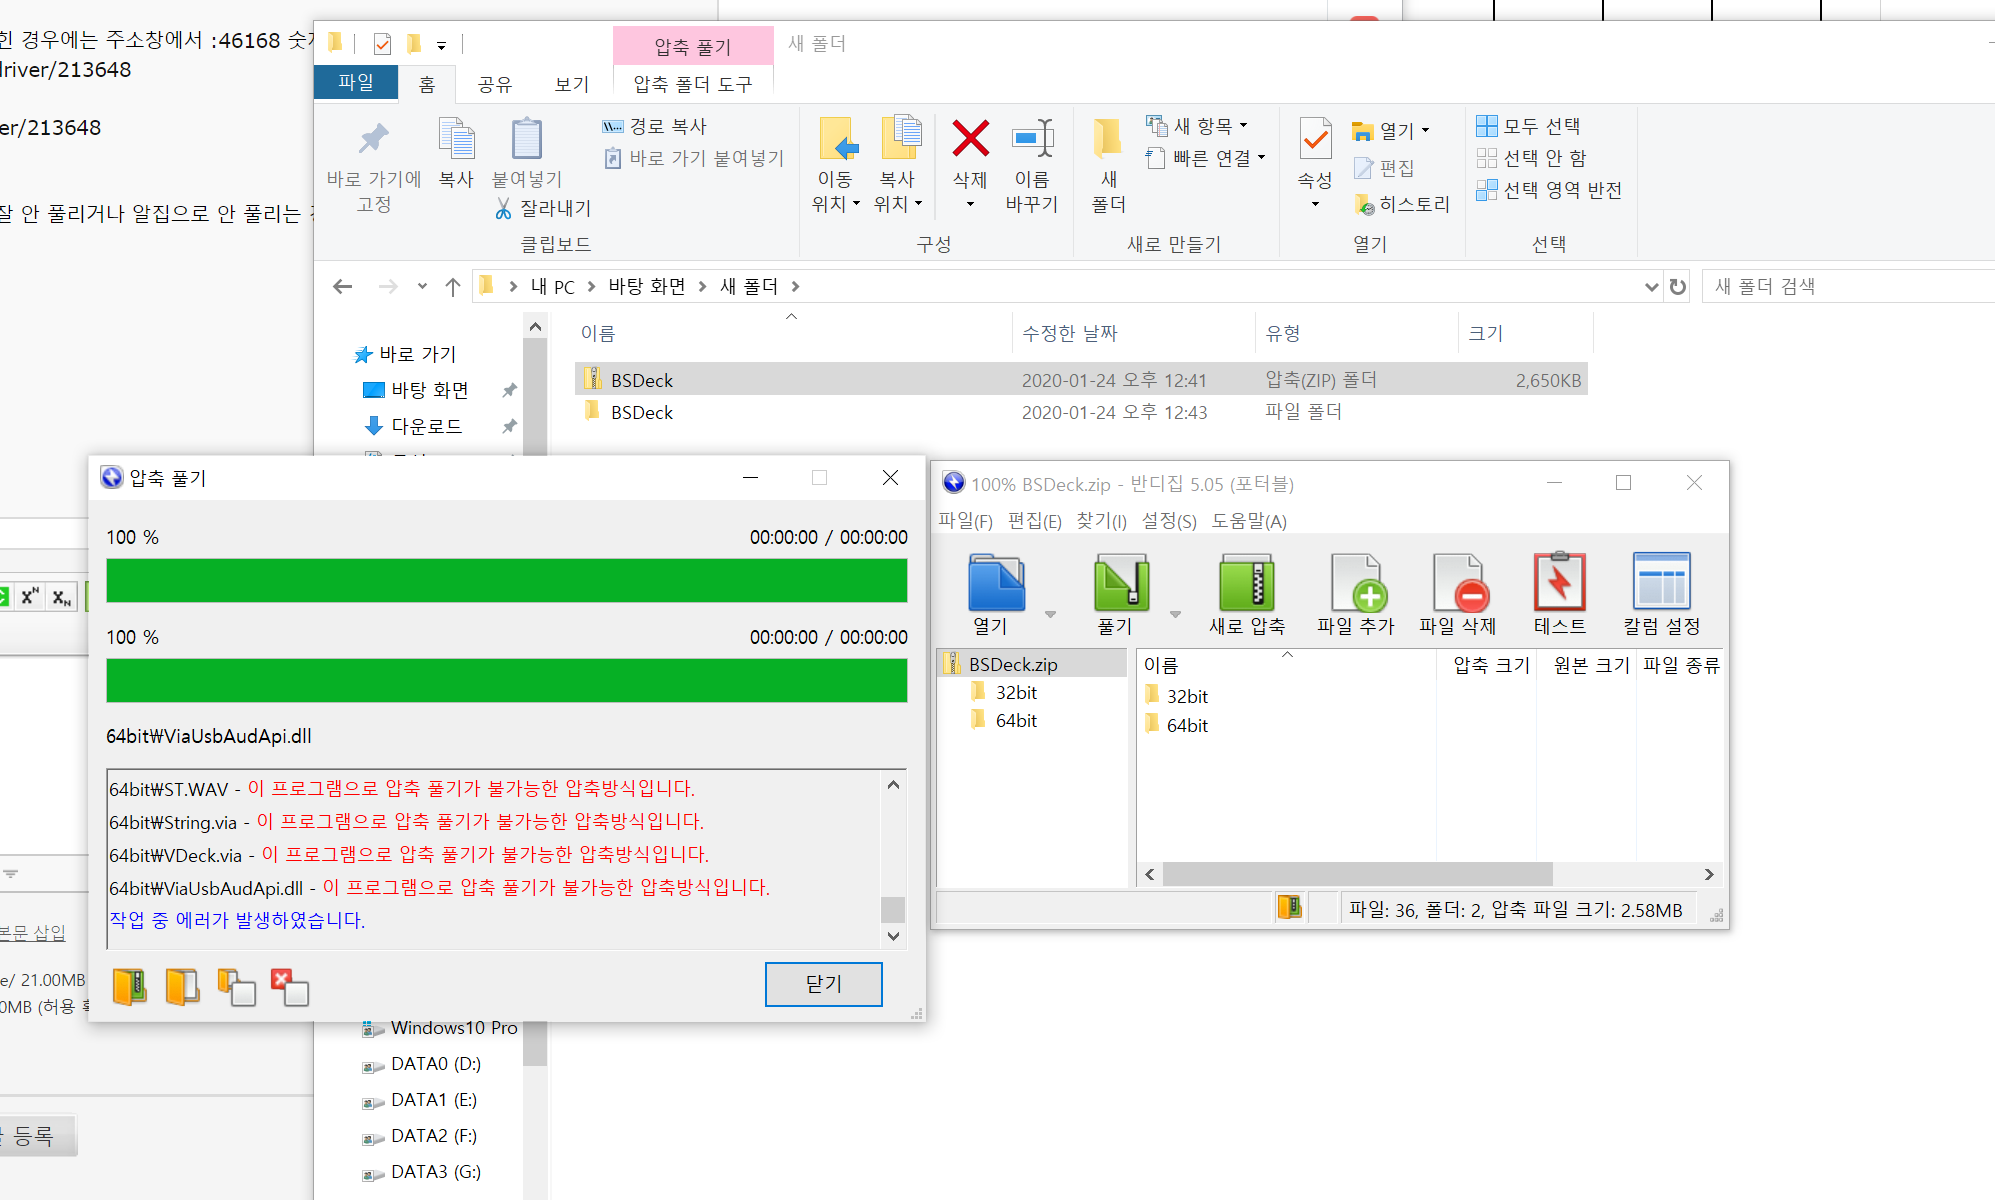Click the up arrow navigation button in Explorer

click(453, 287)
